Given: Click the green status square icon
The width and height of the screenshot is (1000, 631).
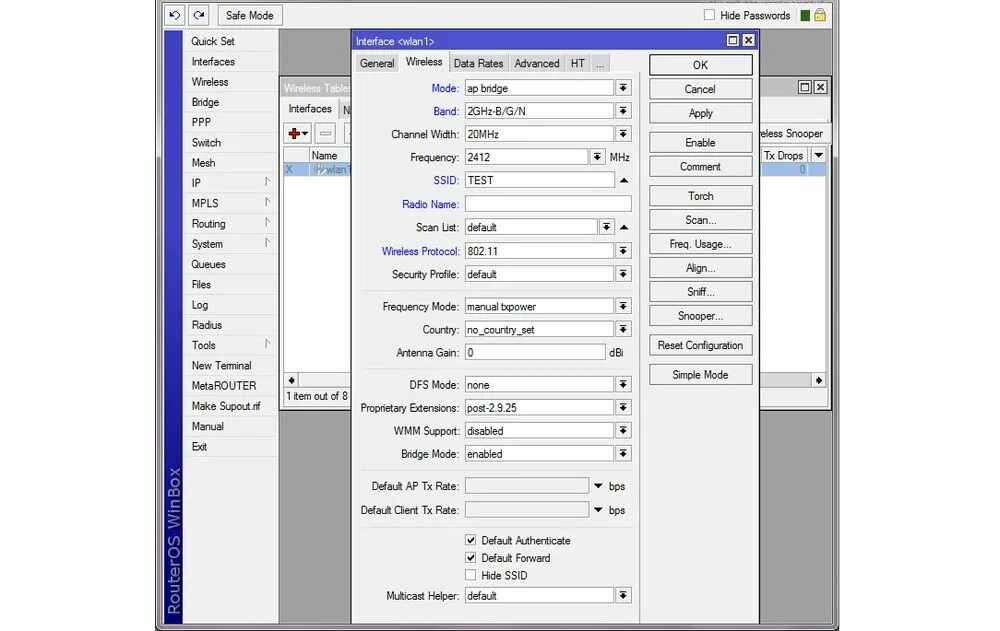Looking at the screenshot, I should [805, 15].
